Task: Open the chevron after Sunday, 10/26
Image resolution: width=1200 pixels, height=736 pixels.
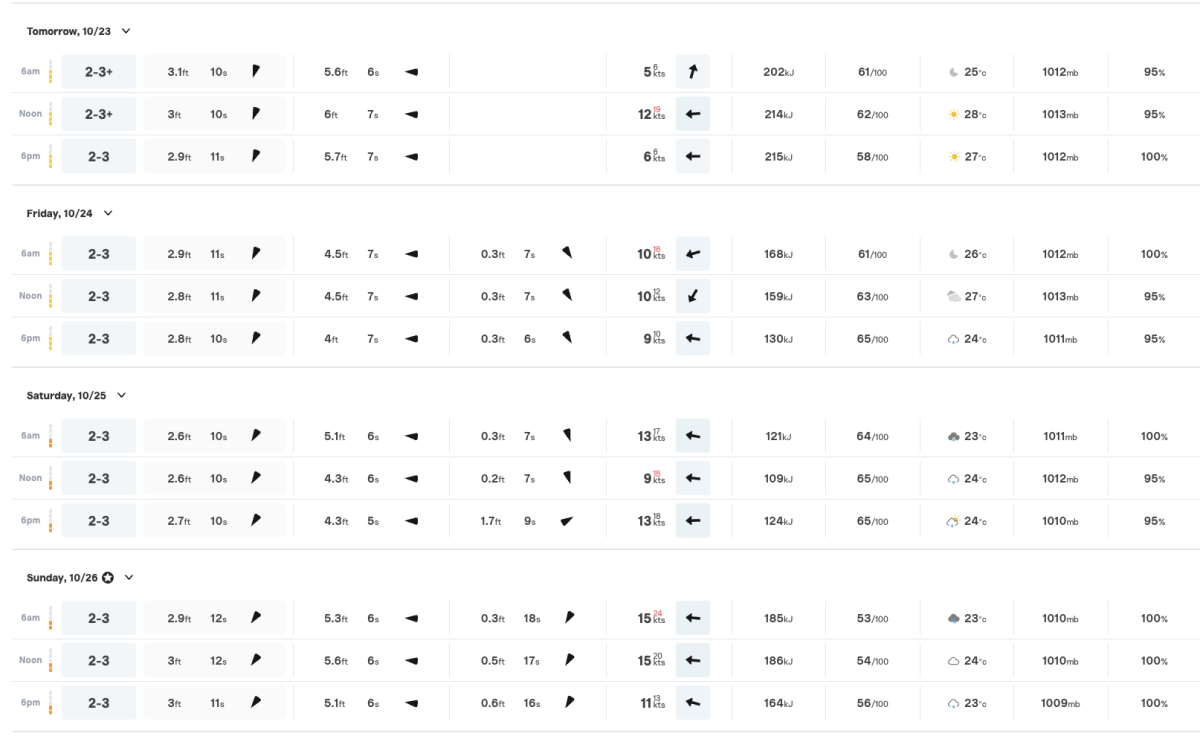Action: [x=129, y=578]
